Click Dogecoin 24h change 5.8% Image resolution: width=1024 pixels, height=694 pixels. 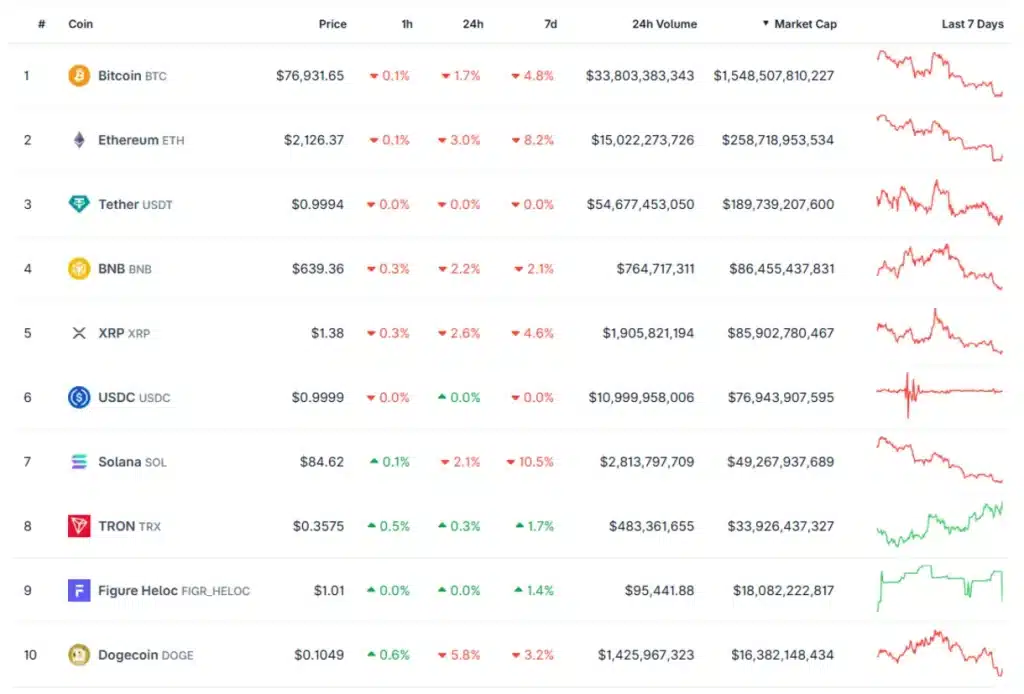pos(458,654)
